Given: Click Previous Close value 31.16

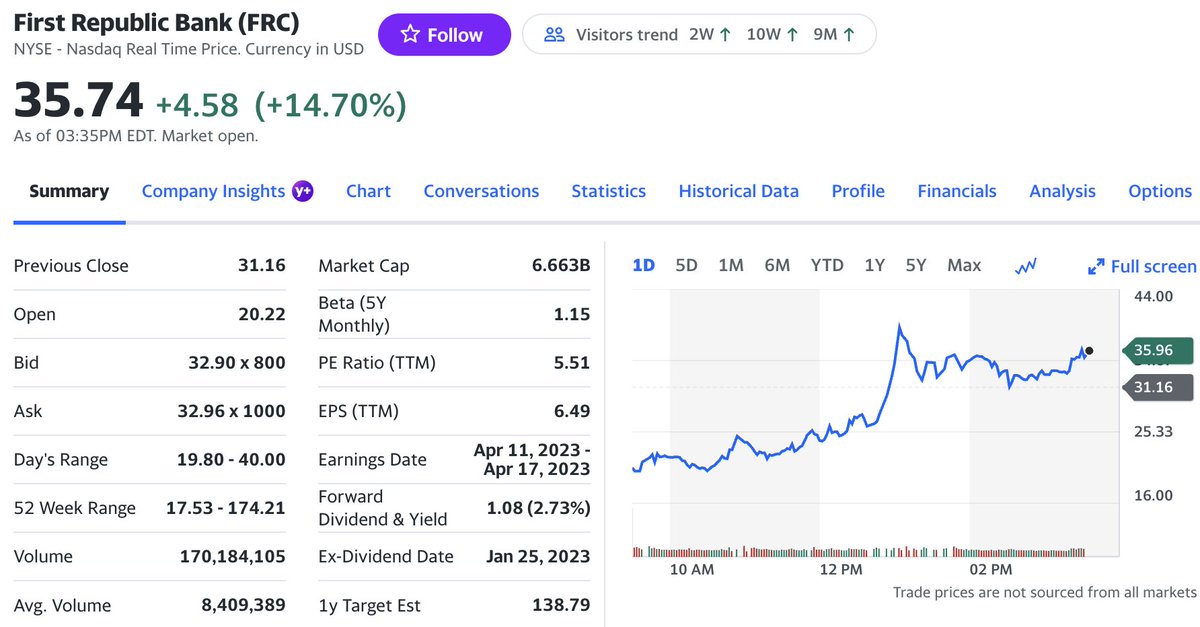Looking at the screenshot, I should pos(262,265).
